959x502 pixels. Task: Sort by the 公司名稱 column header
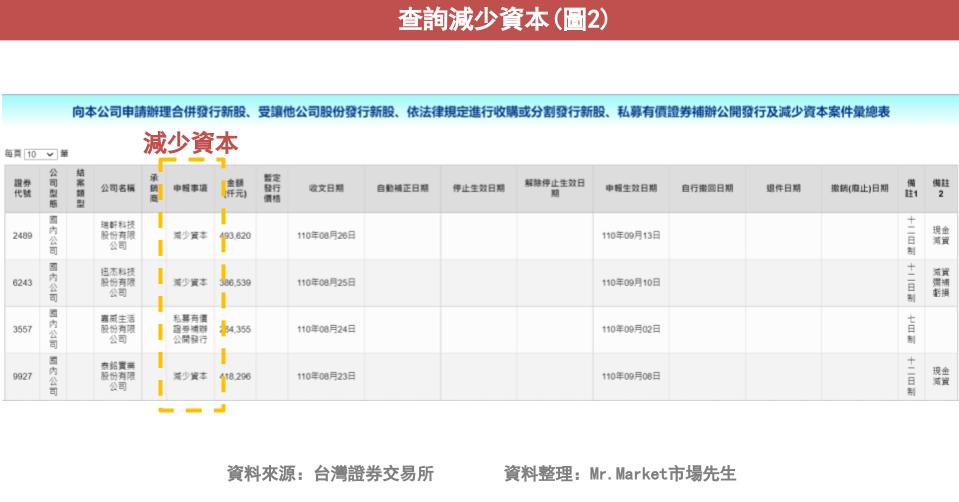pos(118,188)
